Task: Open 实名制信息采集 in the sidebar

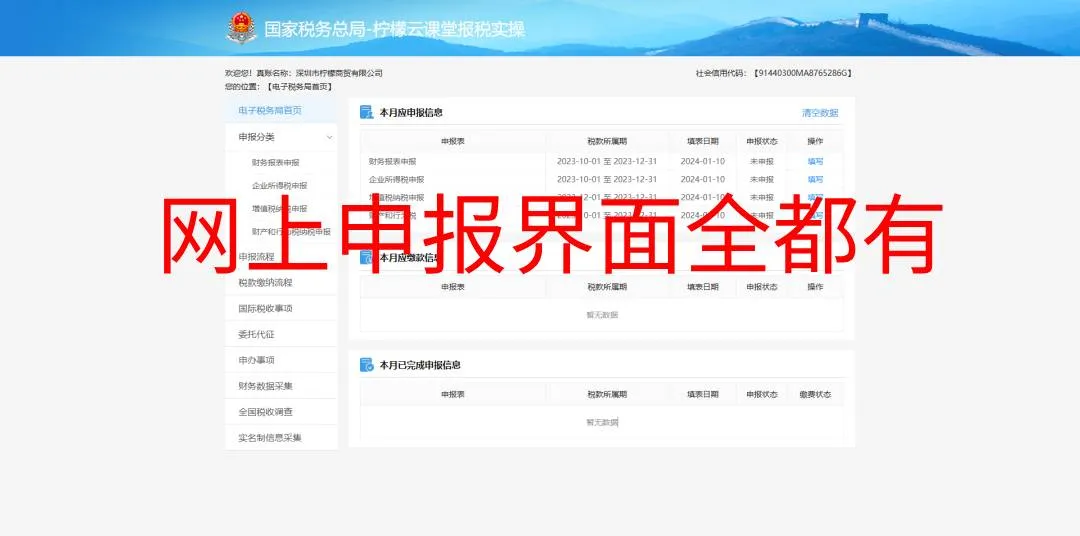Action: click(270, 437)
